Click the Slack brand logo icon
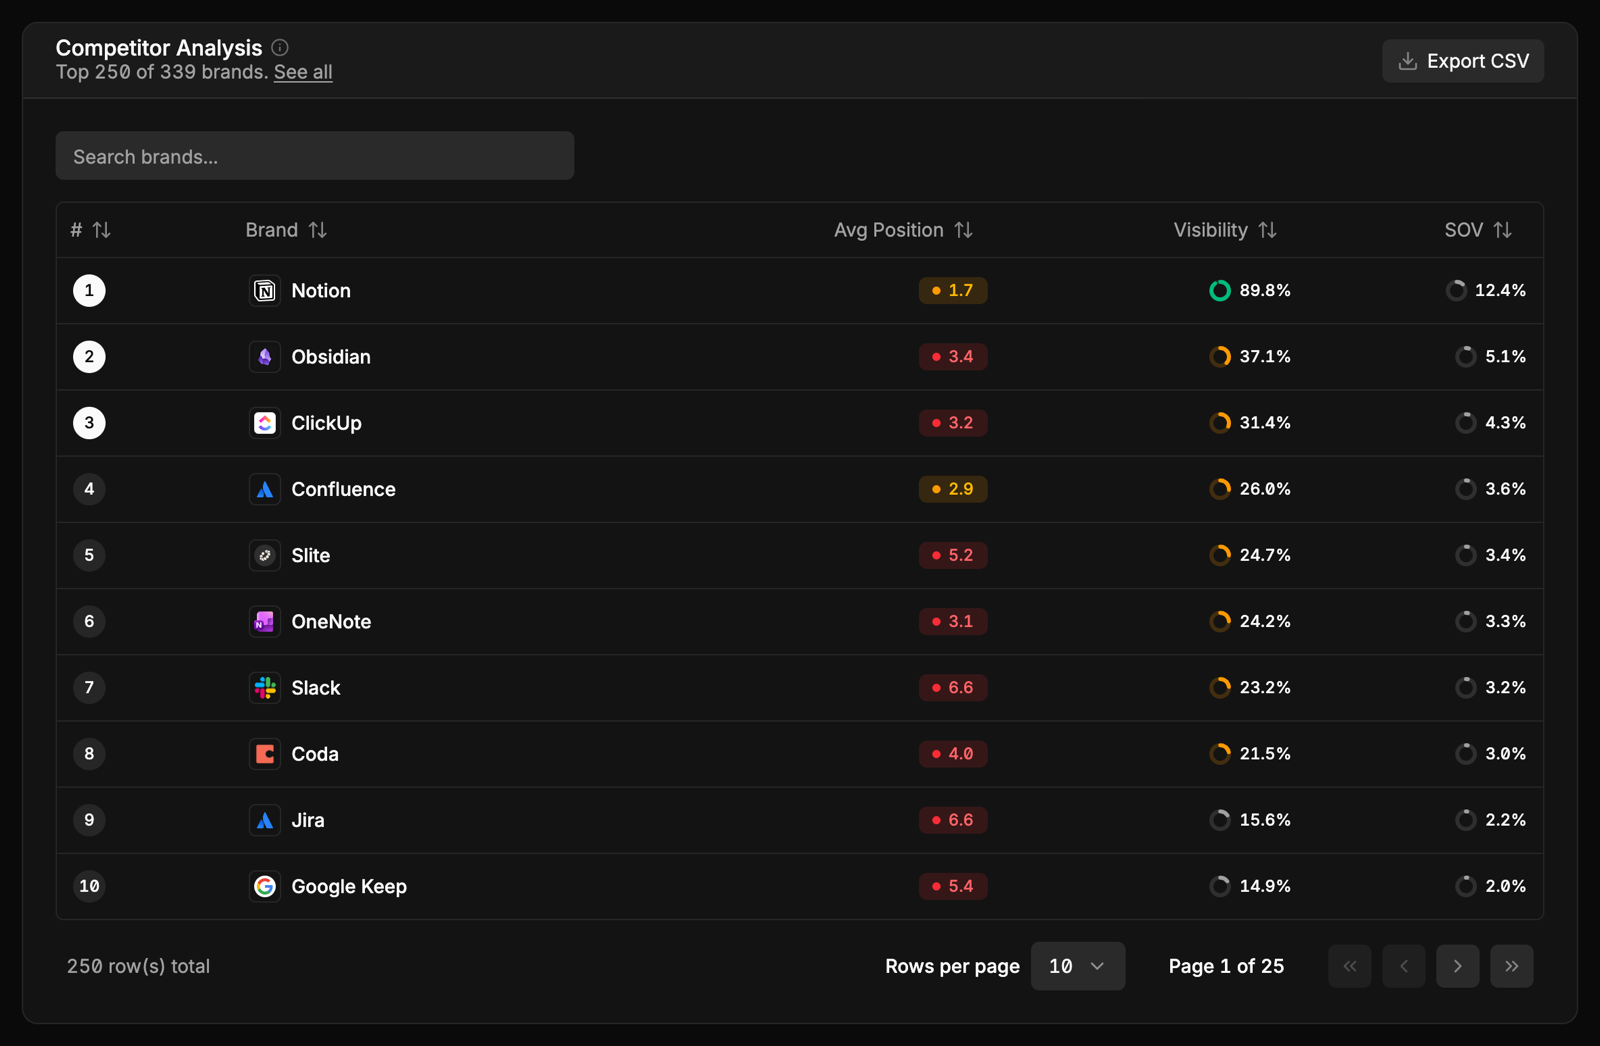Screen dimensions: 1600x1046 click(x=265, y=688)
